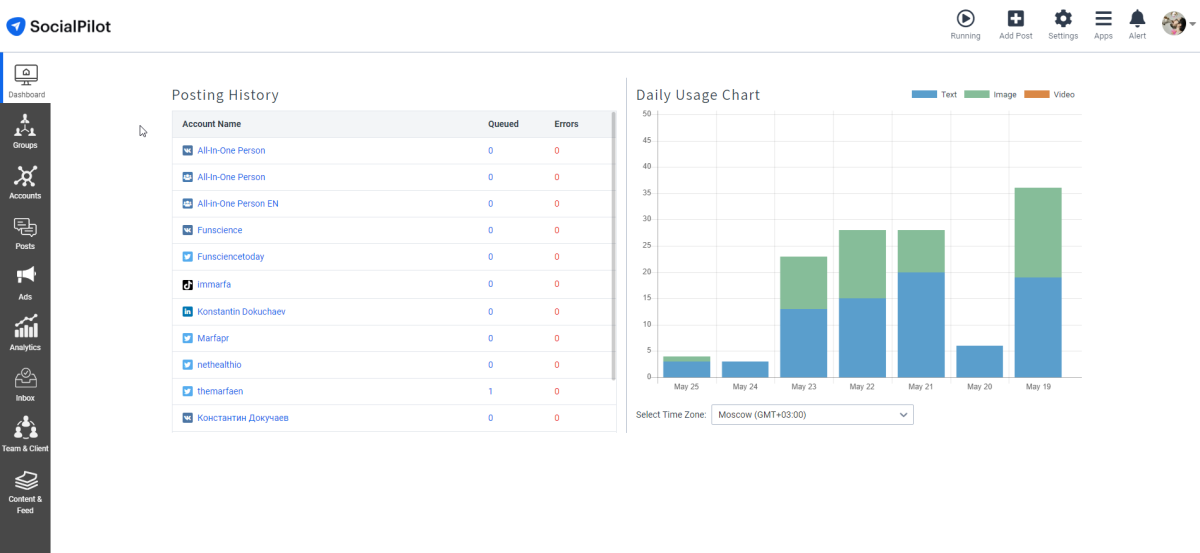1200x553 pixels.
Task: Open Posts in the sidebar
Action: [25, 233]
